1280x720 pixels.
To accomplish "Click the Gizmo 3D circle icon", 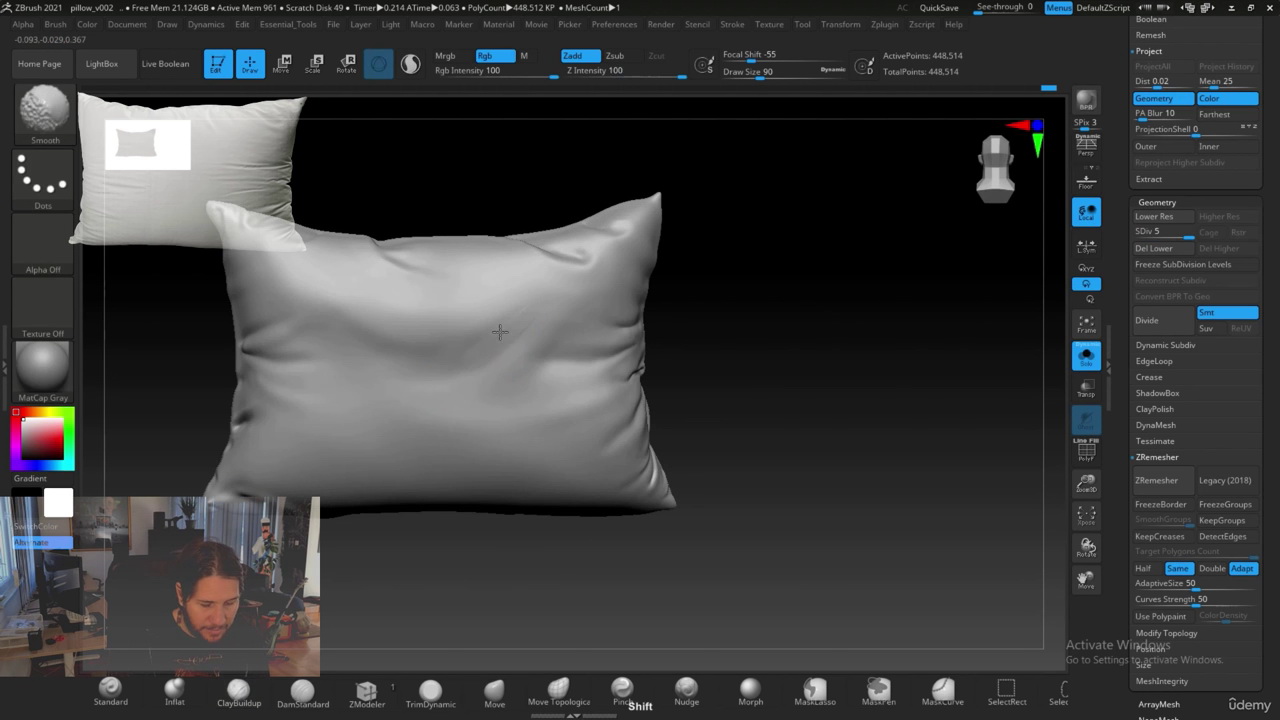I will tap(378, 64).
